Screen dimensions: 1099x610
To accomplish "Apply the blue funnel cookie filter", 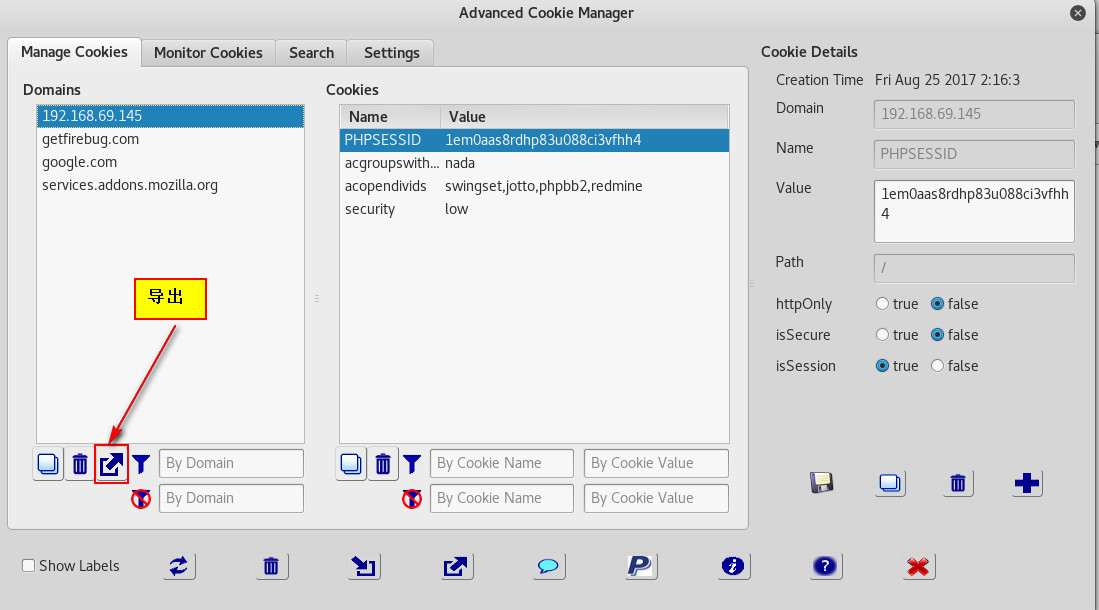I will pos(412,463).
